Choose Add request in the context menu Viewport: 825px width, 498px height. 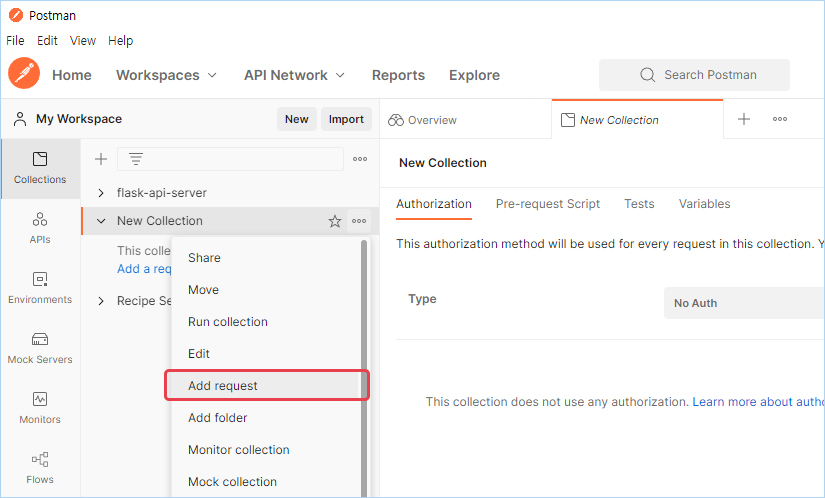[x=266, y=385]
